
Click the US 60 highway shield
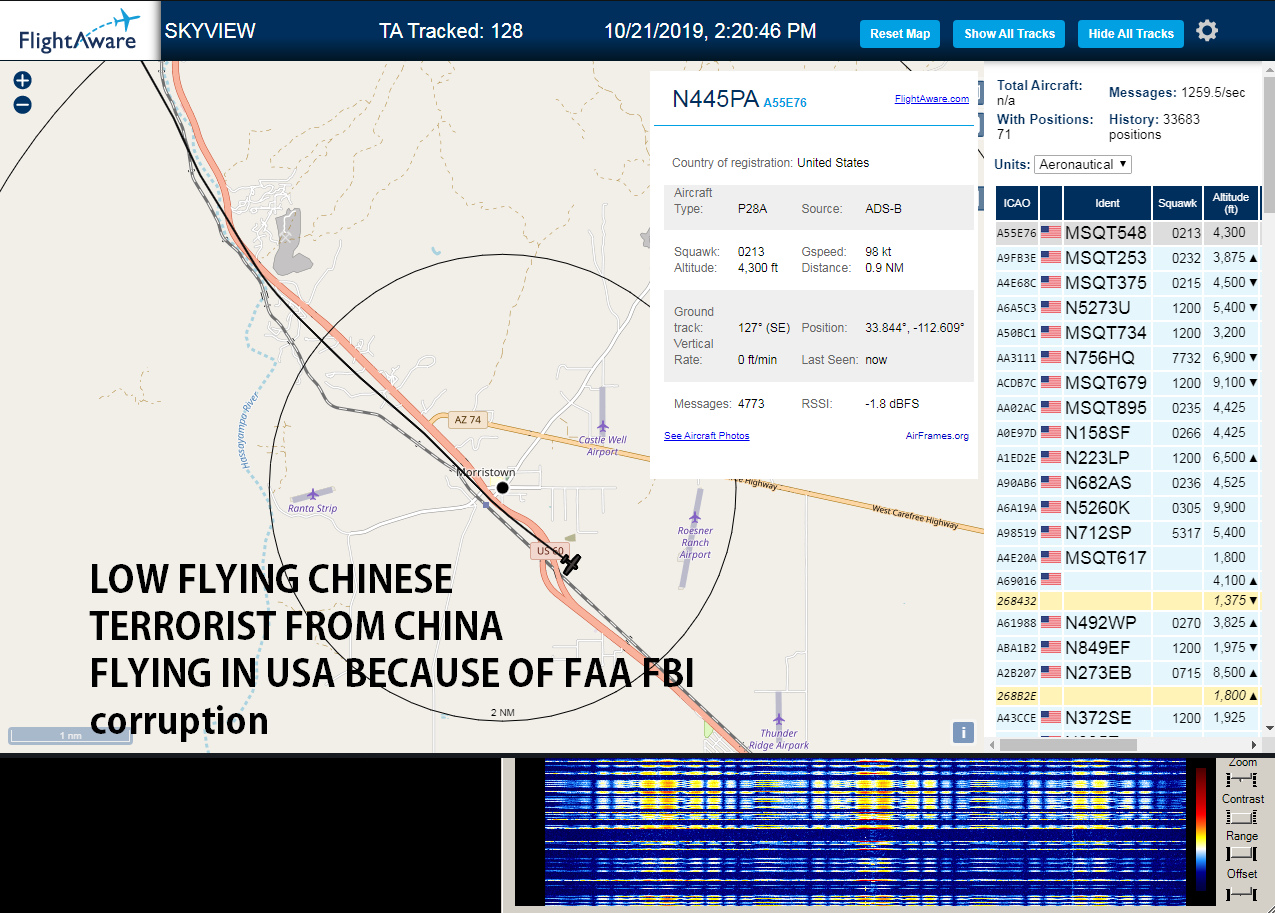tap(550, 551)
